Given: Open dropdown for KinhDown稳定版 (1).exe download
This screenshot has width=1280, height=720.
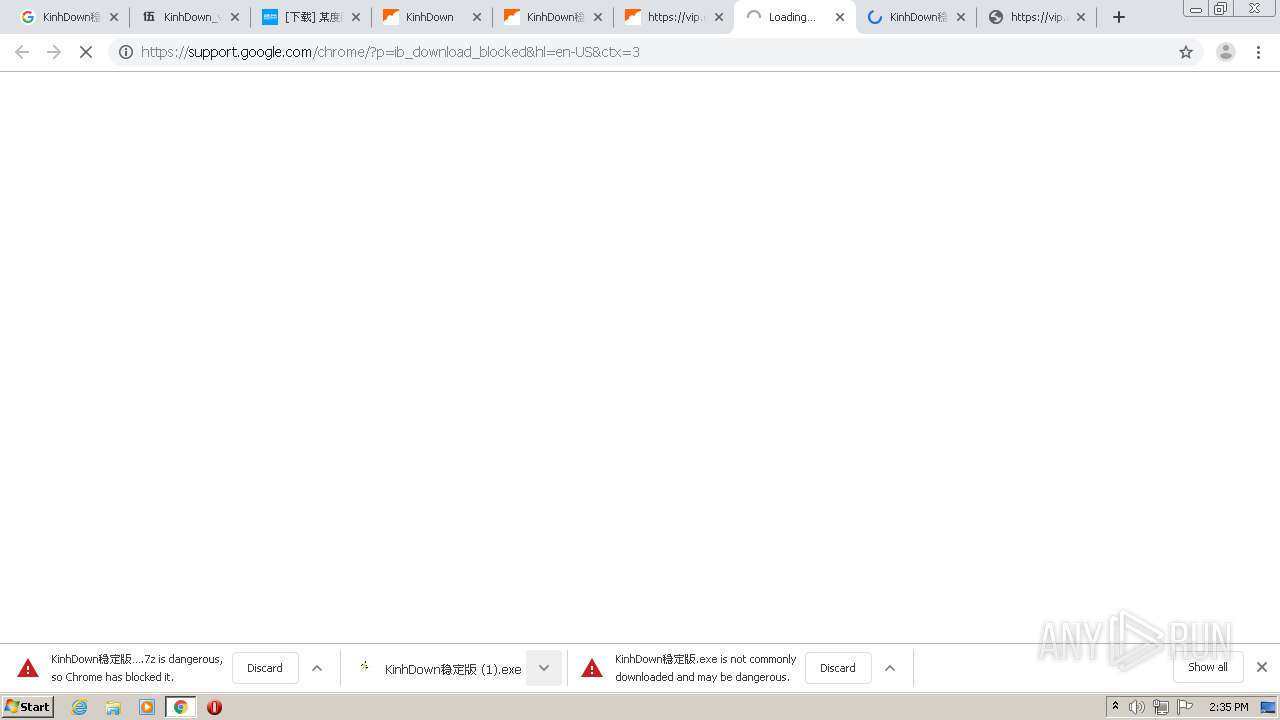Looking at the screenshot, I should [544, 668].
